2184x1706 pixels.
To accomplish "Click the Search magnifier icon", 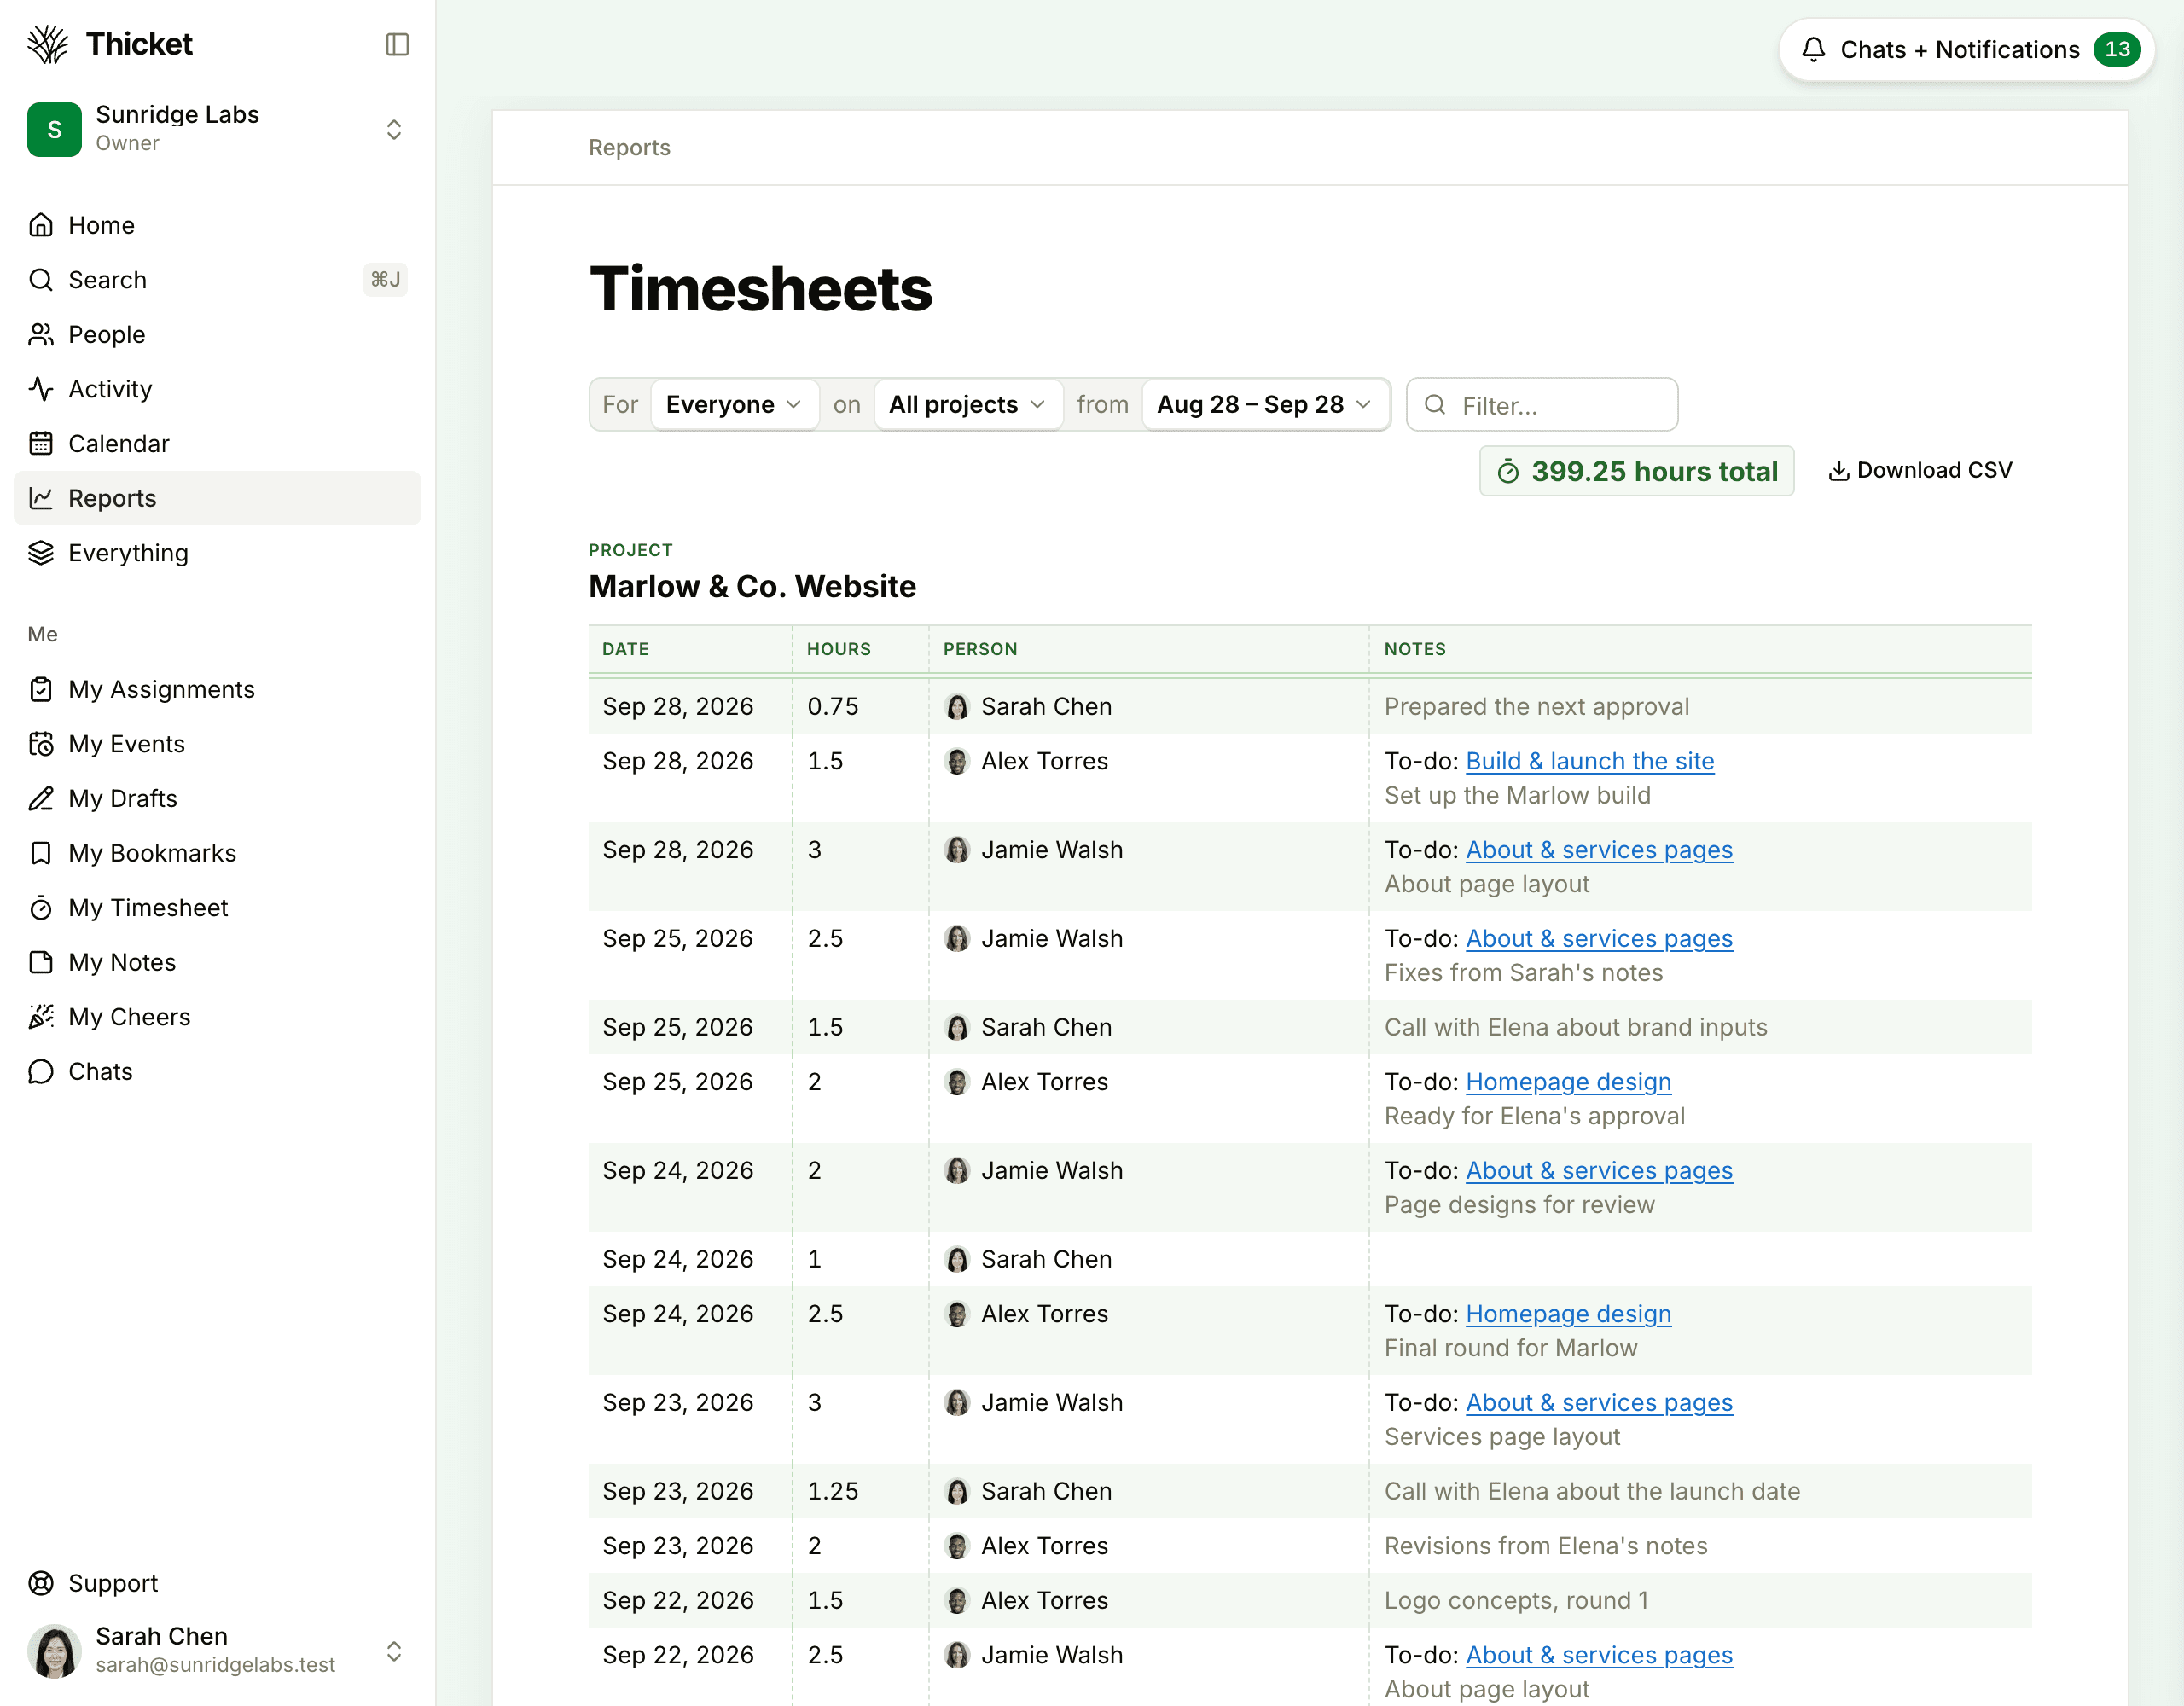I will (41, 280).
